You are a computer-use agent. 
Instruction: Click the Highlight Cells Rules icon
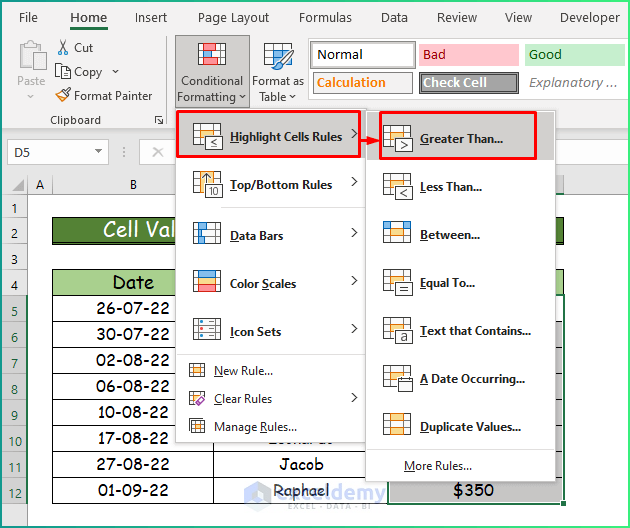click(207, 136)
